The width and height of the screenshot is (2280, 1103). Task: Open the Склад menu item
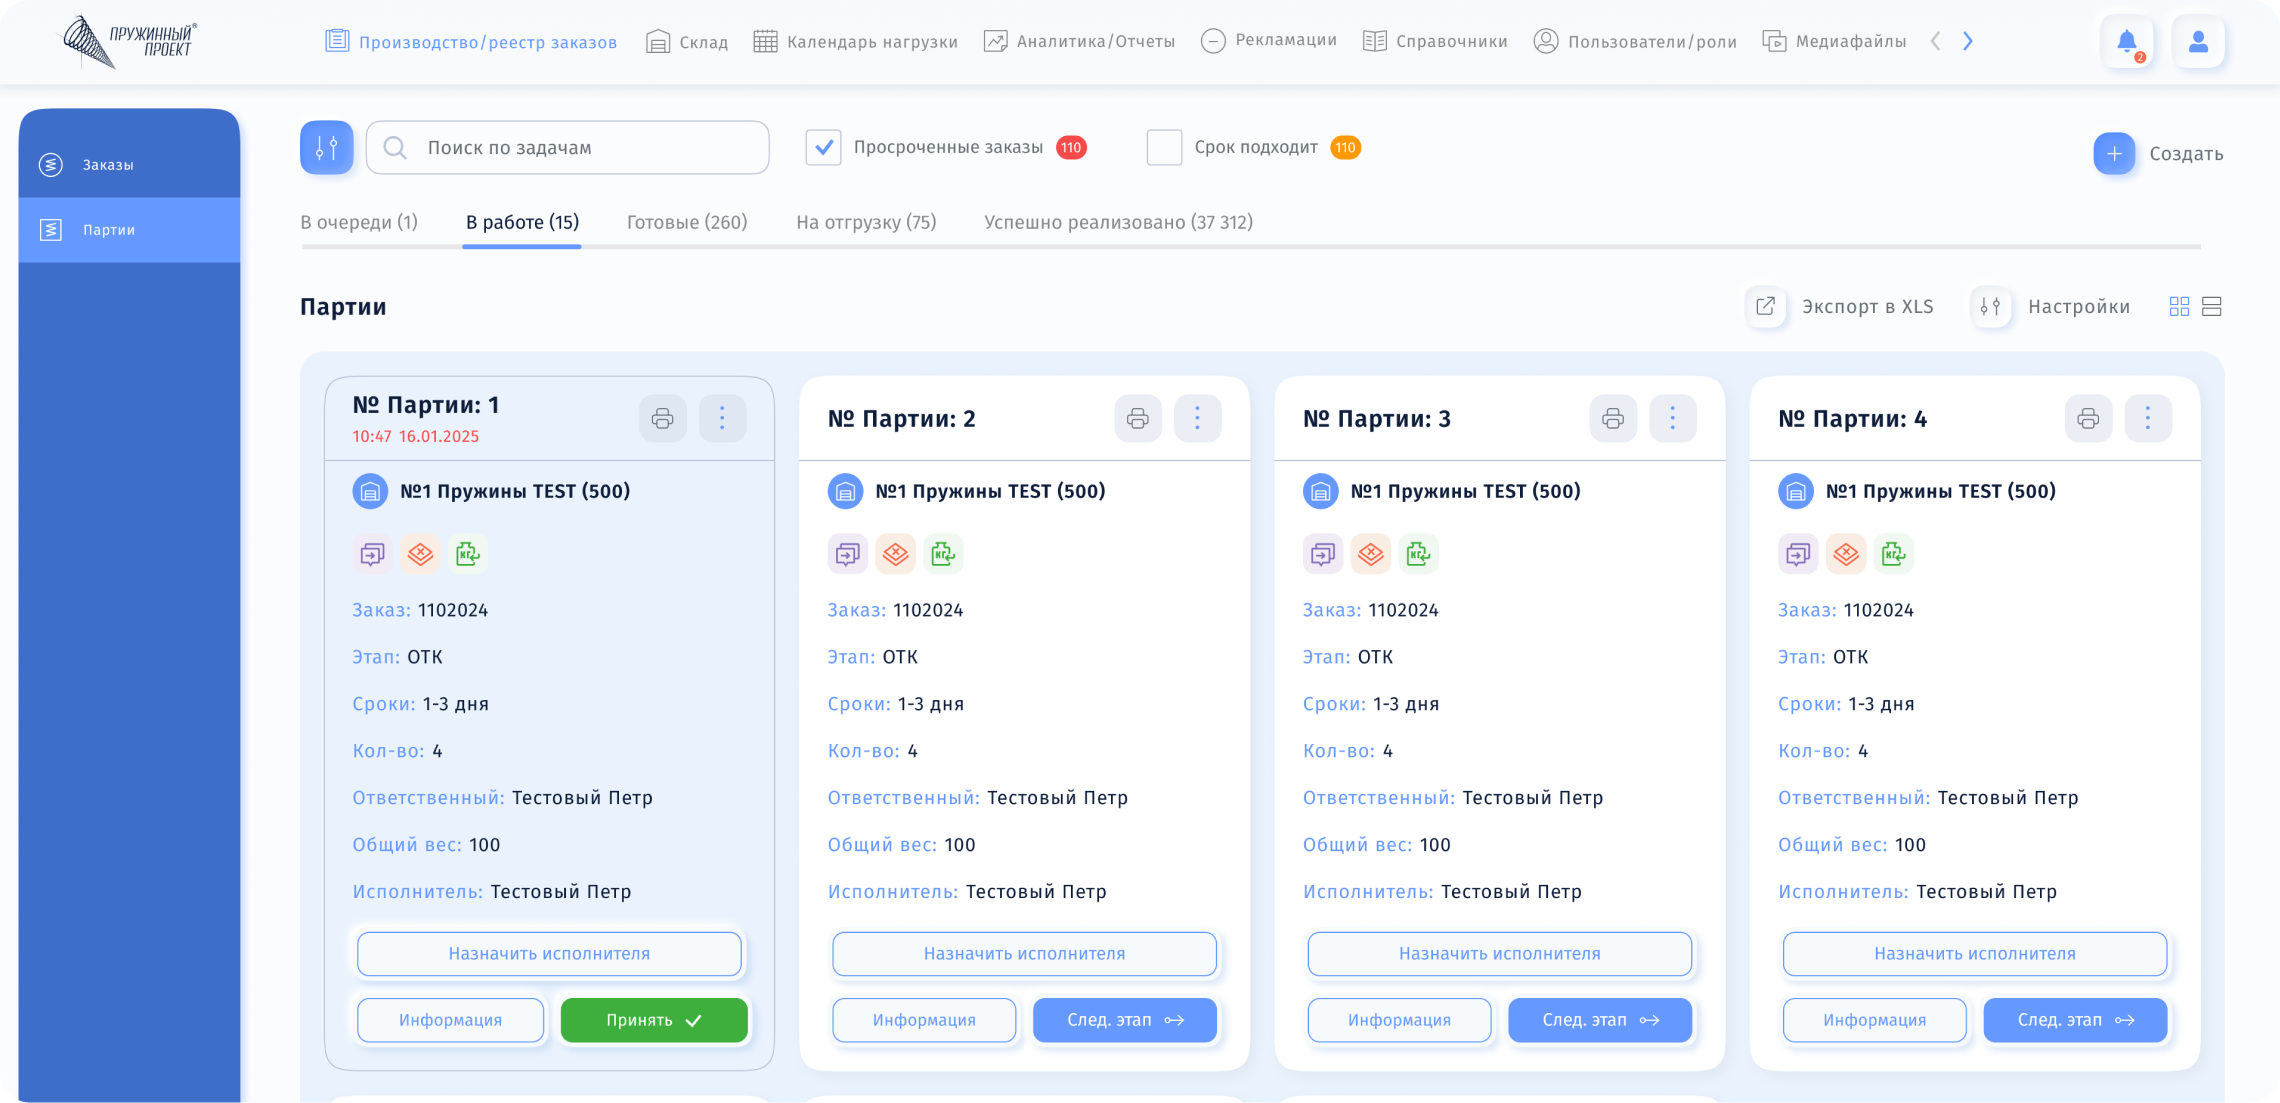pos(687,42)
